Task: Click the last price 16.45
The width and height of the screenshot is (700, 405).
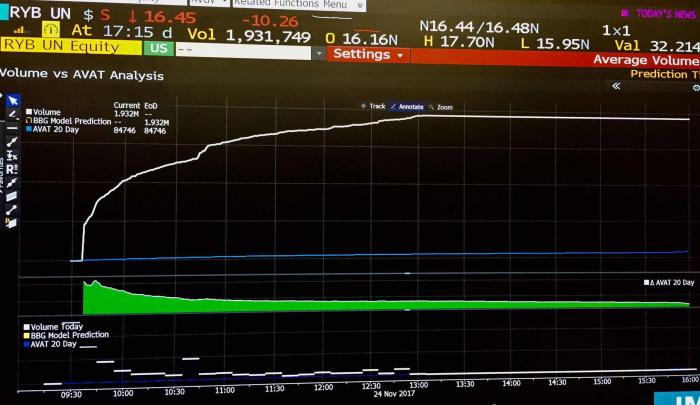Action: click(x=170, y=17)
